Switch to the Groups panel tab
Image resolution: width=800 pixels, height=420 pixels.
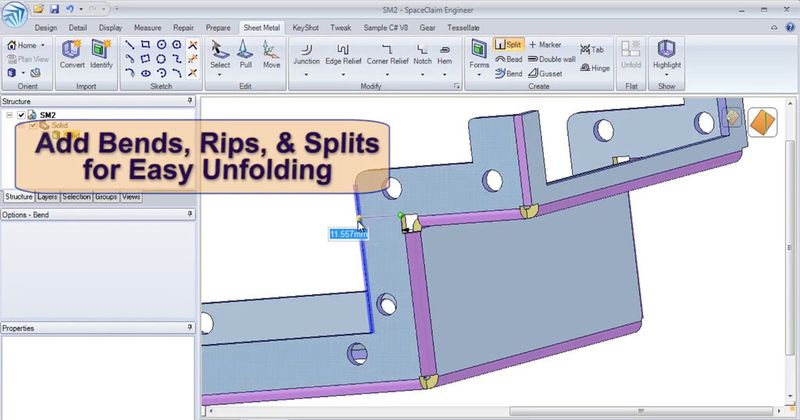(106, 196)
